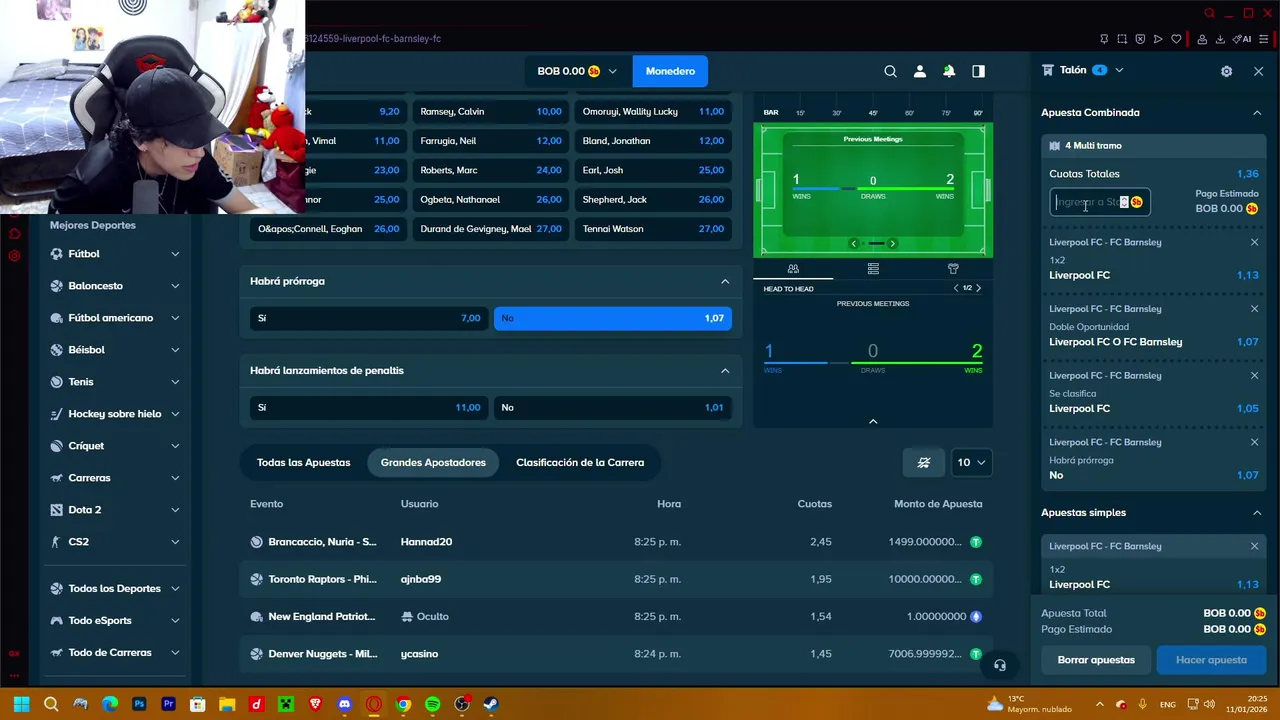Go to next head-to-head page arrow

(x=978, y=288)
